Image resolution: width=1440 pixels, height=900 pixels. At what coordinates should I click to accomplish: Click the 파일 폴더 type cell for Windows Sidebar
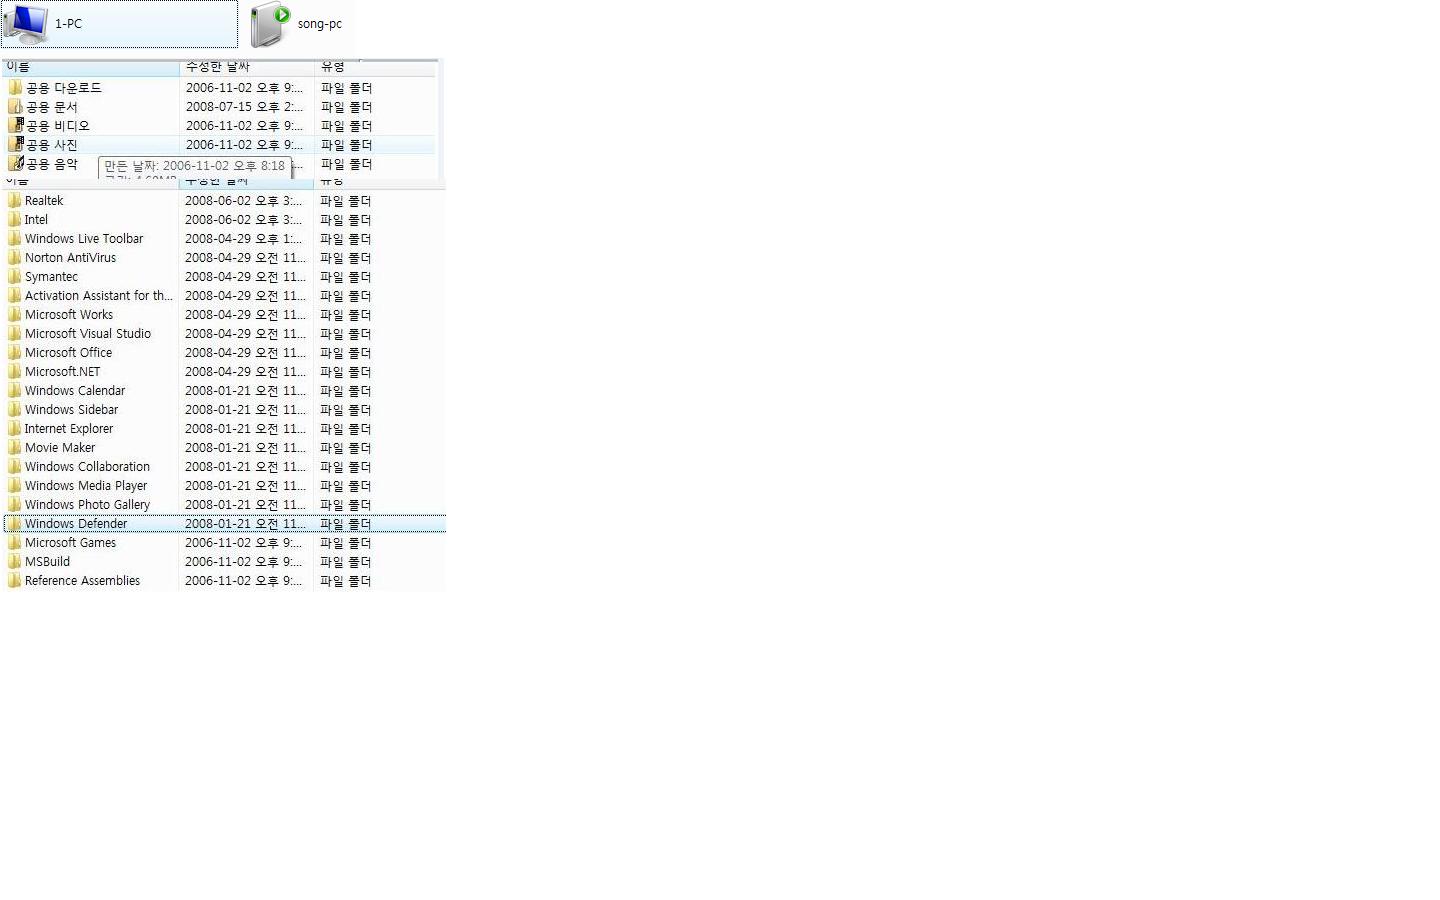coord(345,410)
